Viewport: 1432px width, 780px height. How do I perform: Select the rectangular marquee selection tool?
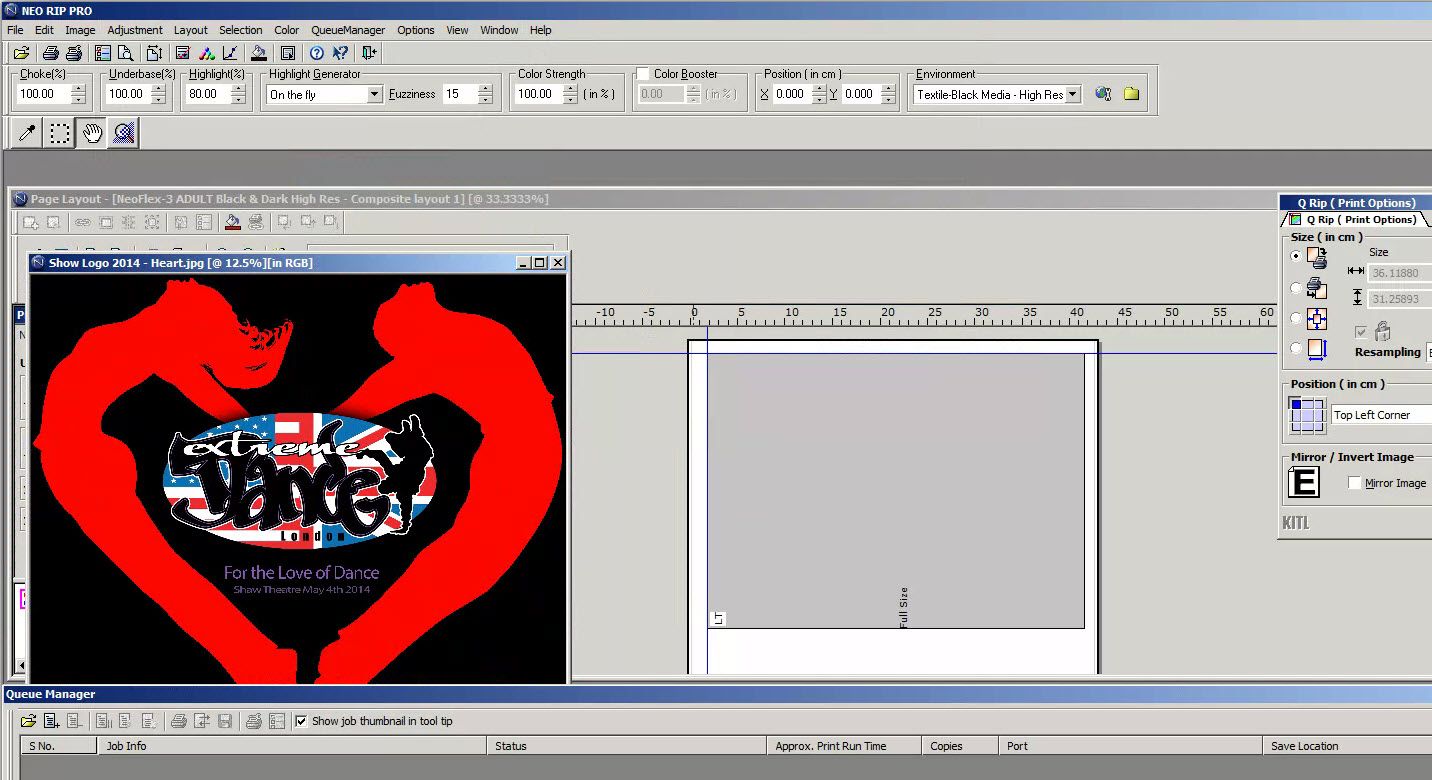click(60, 133)
